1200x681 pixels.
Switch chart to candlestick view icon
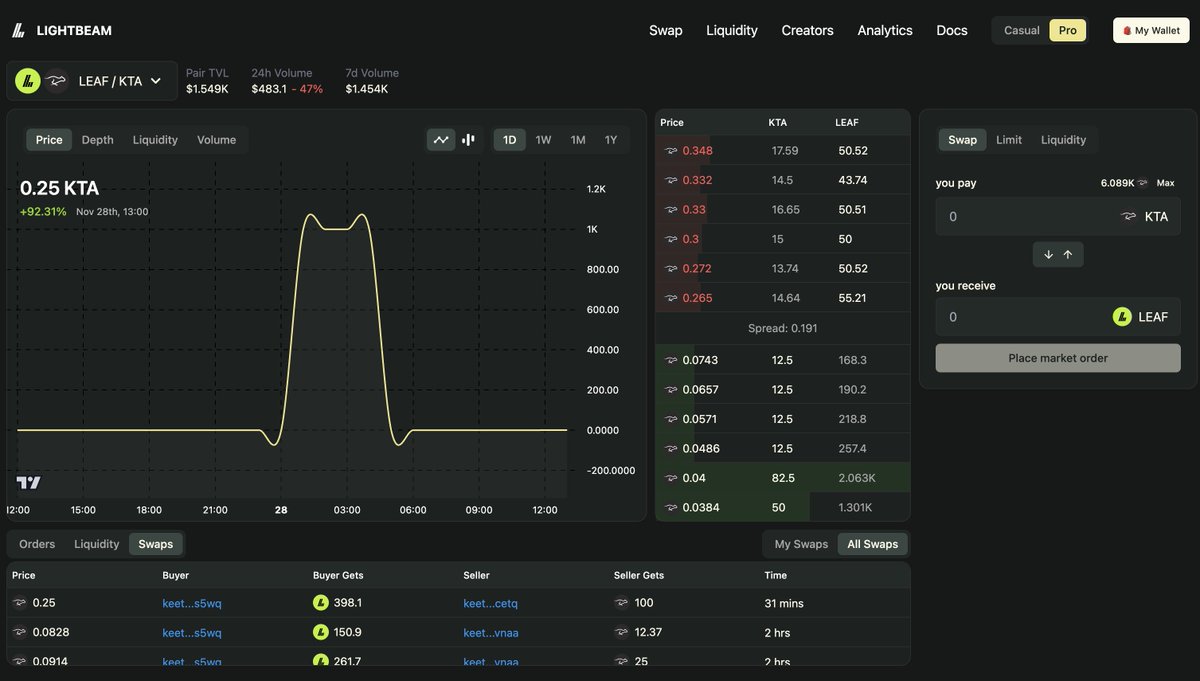(x=468, y=140)
